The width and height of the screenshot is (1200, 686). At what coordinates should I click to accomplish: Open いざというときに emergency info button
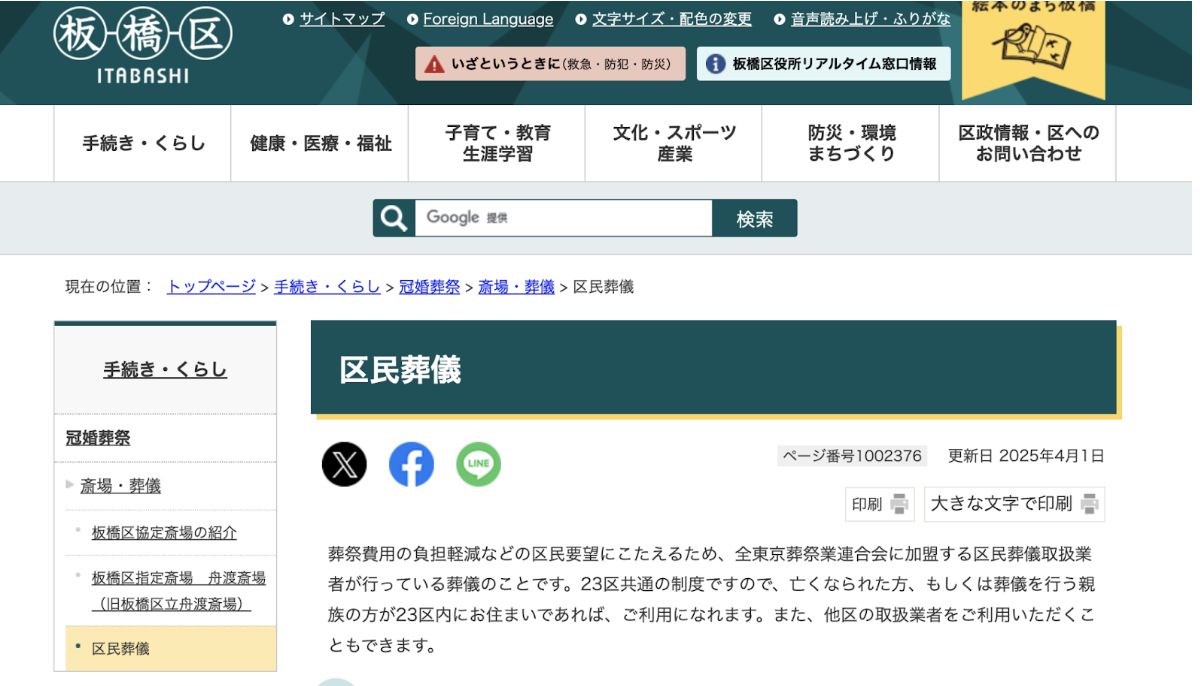point(550,64)
